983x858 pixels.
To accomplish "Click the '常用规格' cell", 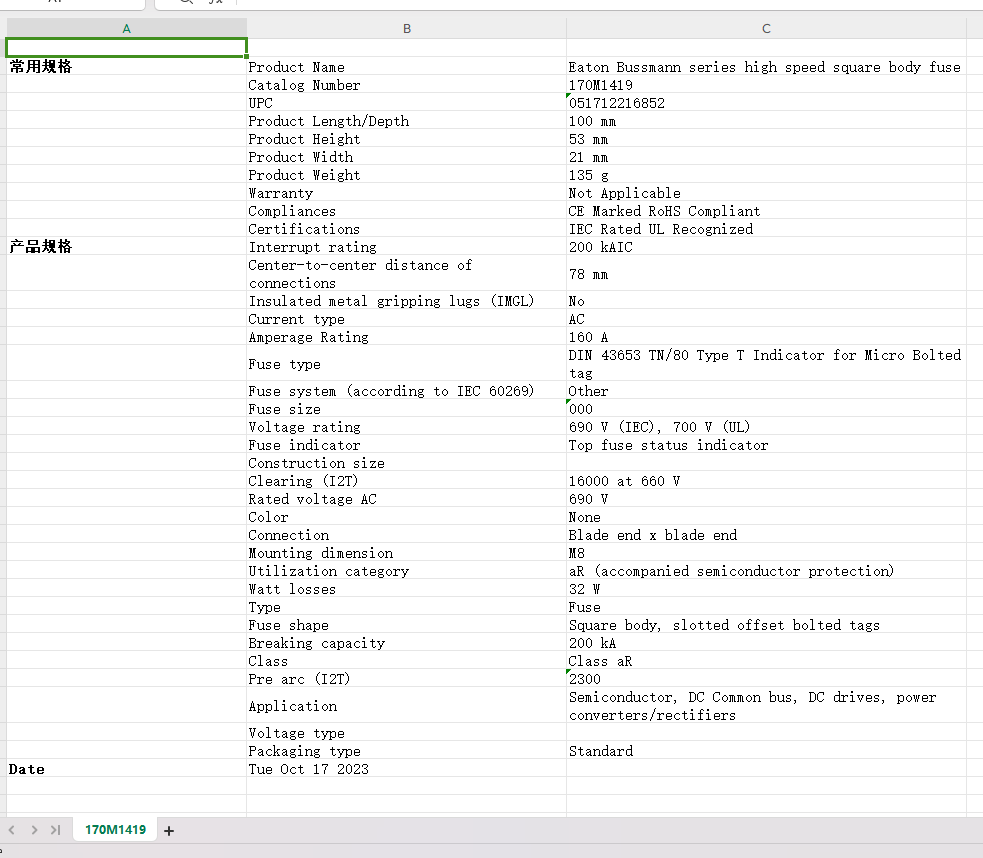I will pyautogui.click(x=127, y=66).
